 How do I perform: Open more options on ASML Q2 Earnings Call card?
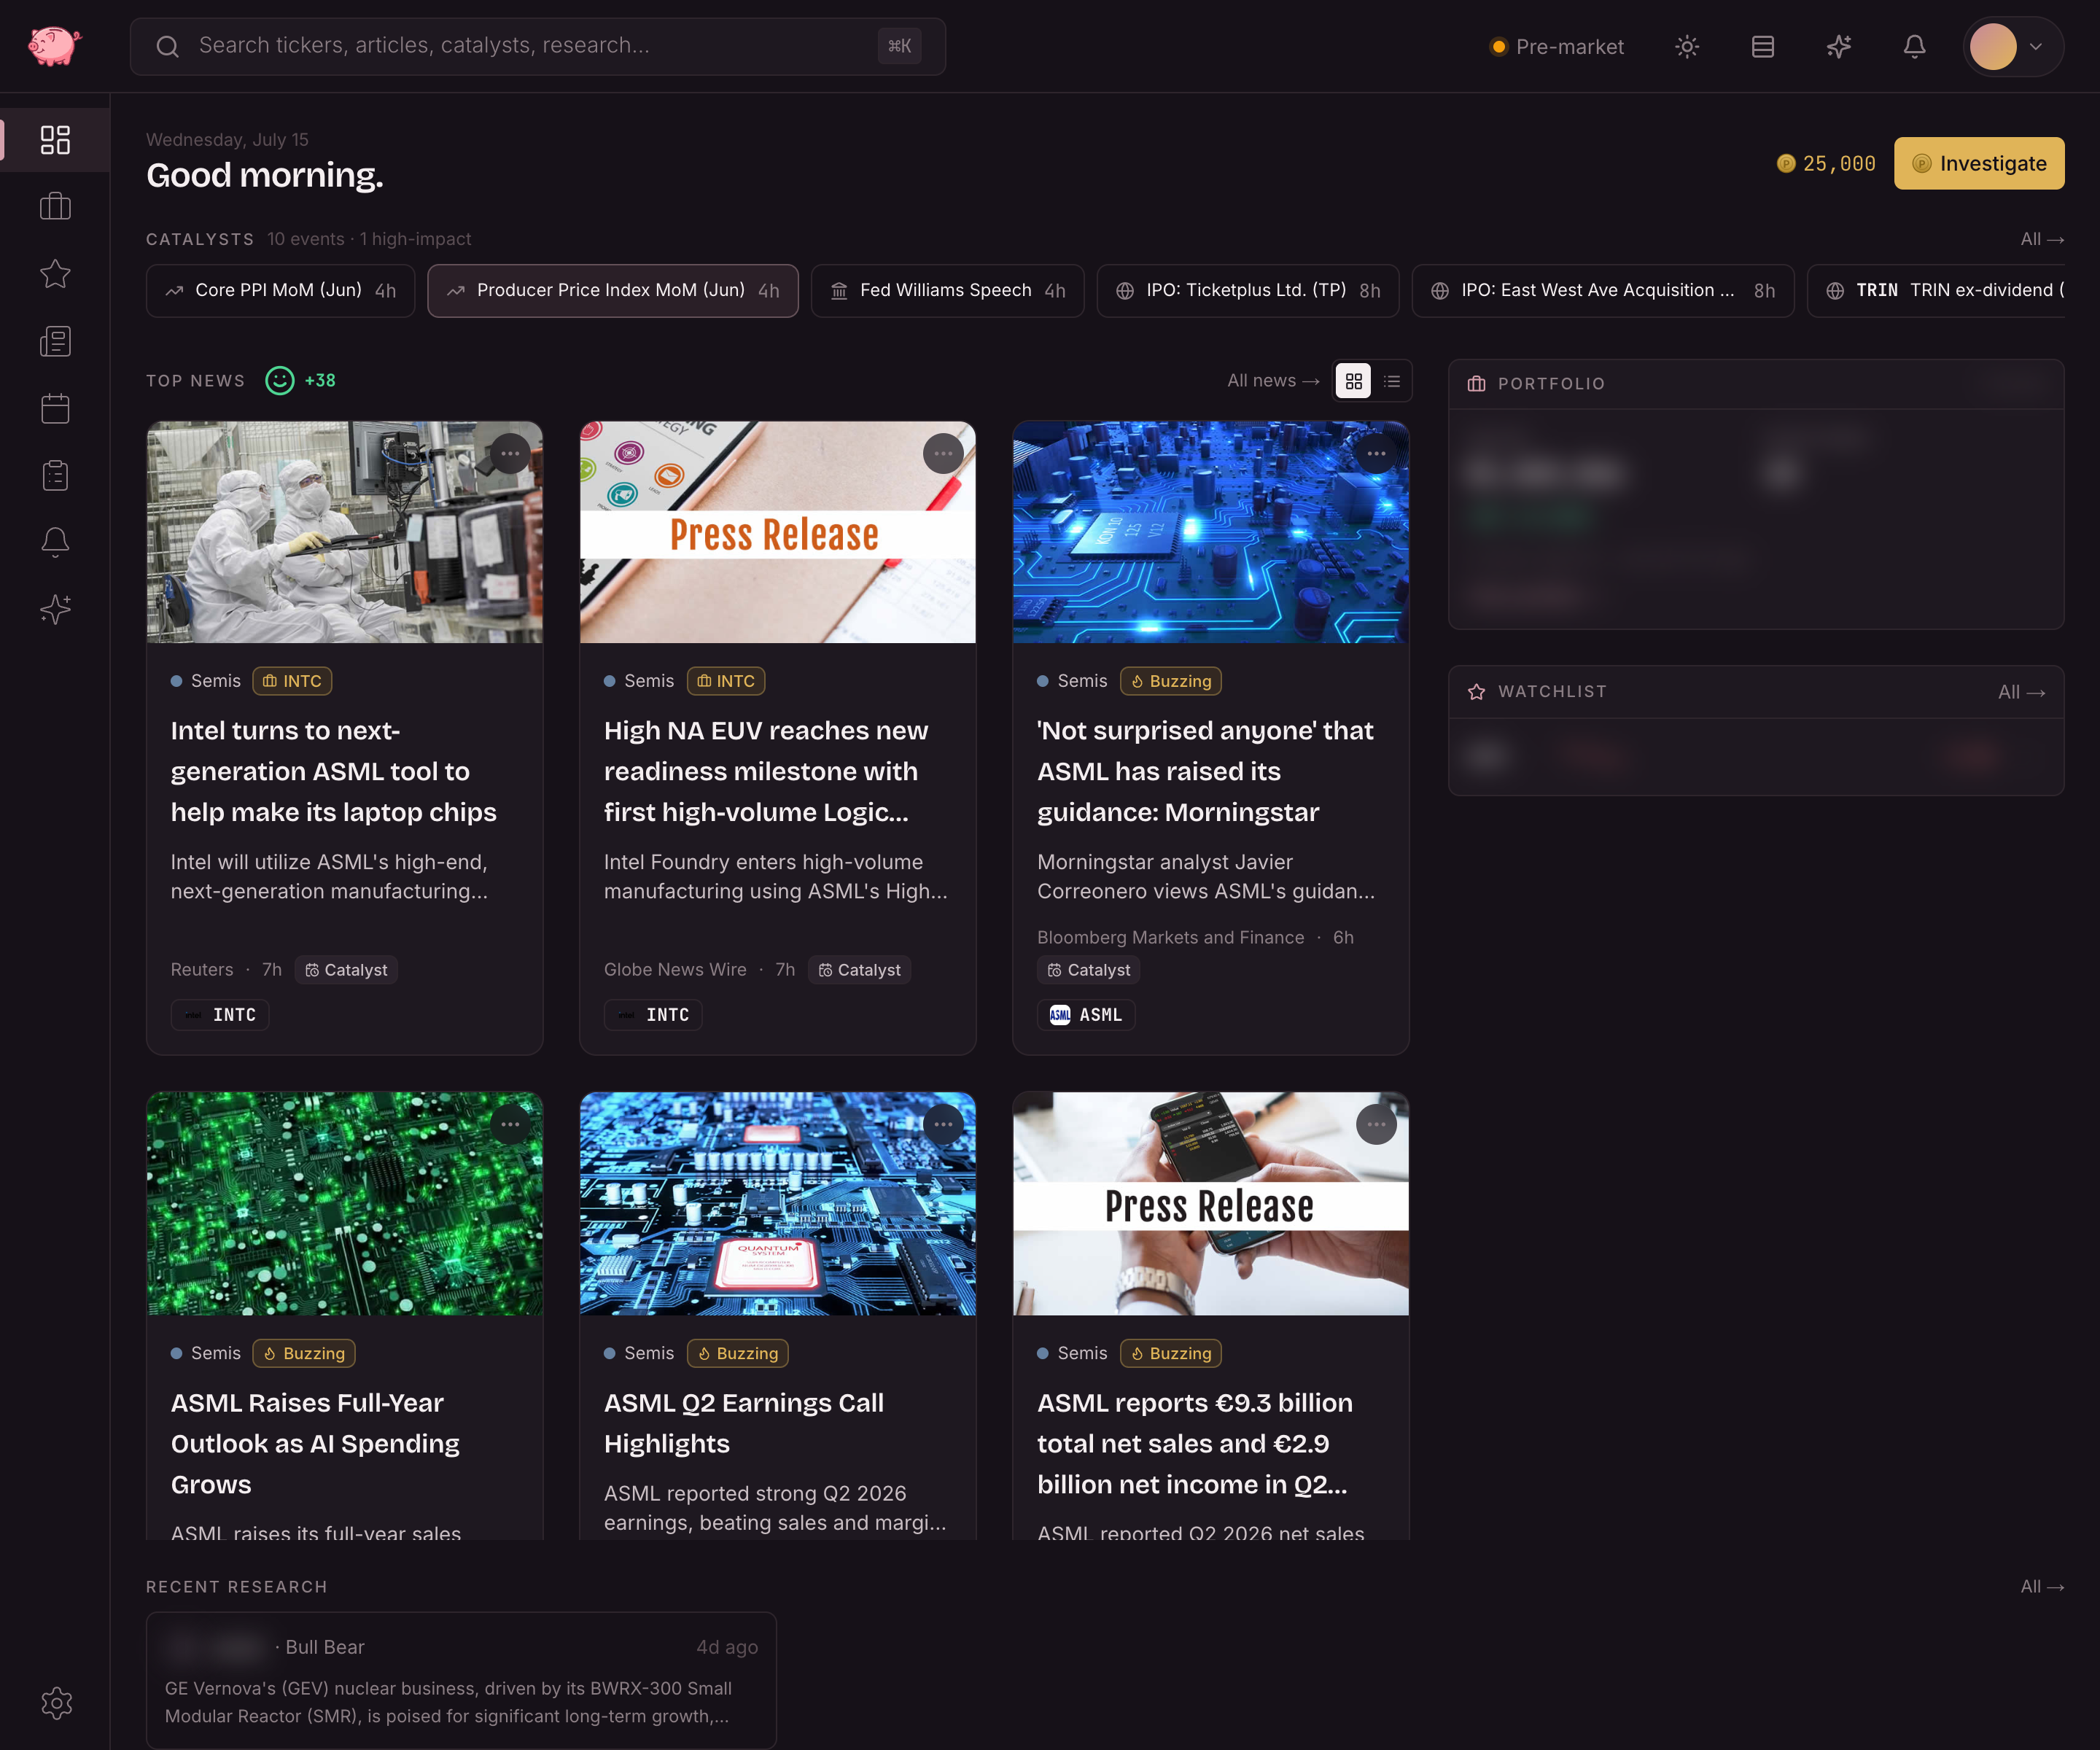tap(943, 1125)
